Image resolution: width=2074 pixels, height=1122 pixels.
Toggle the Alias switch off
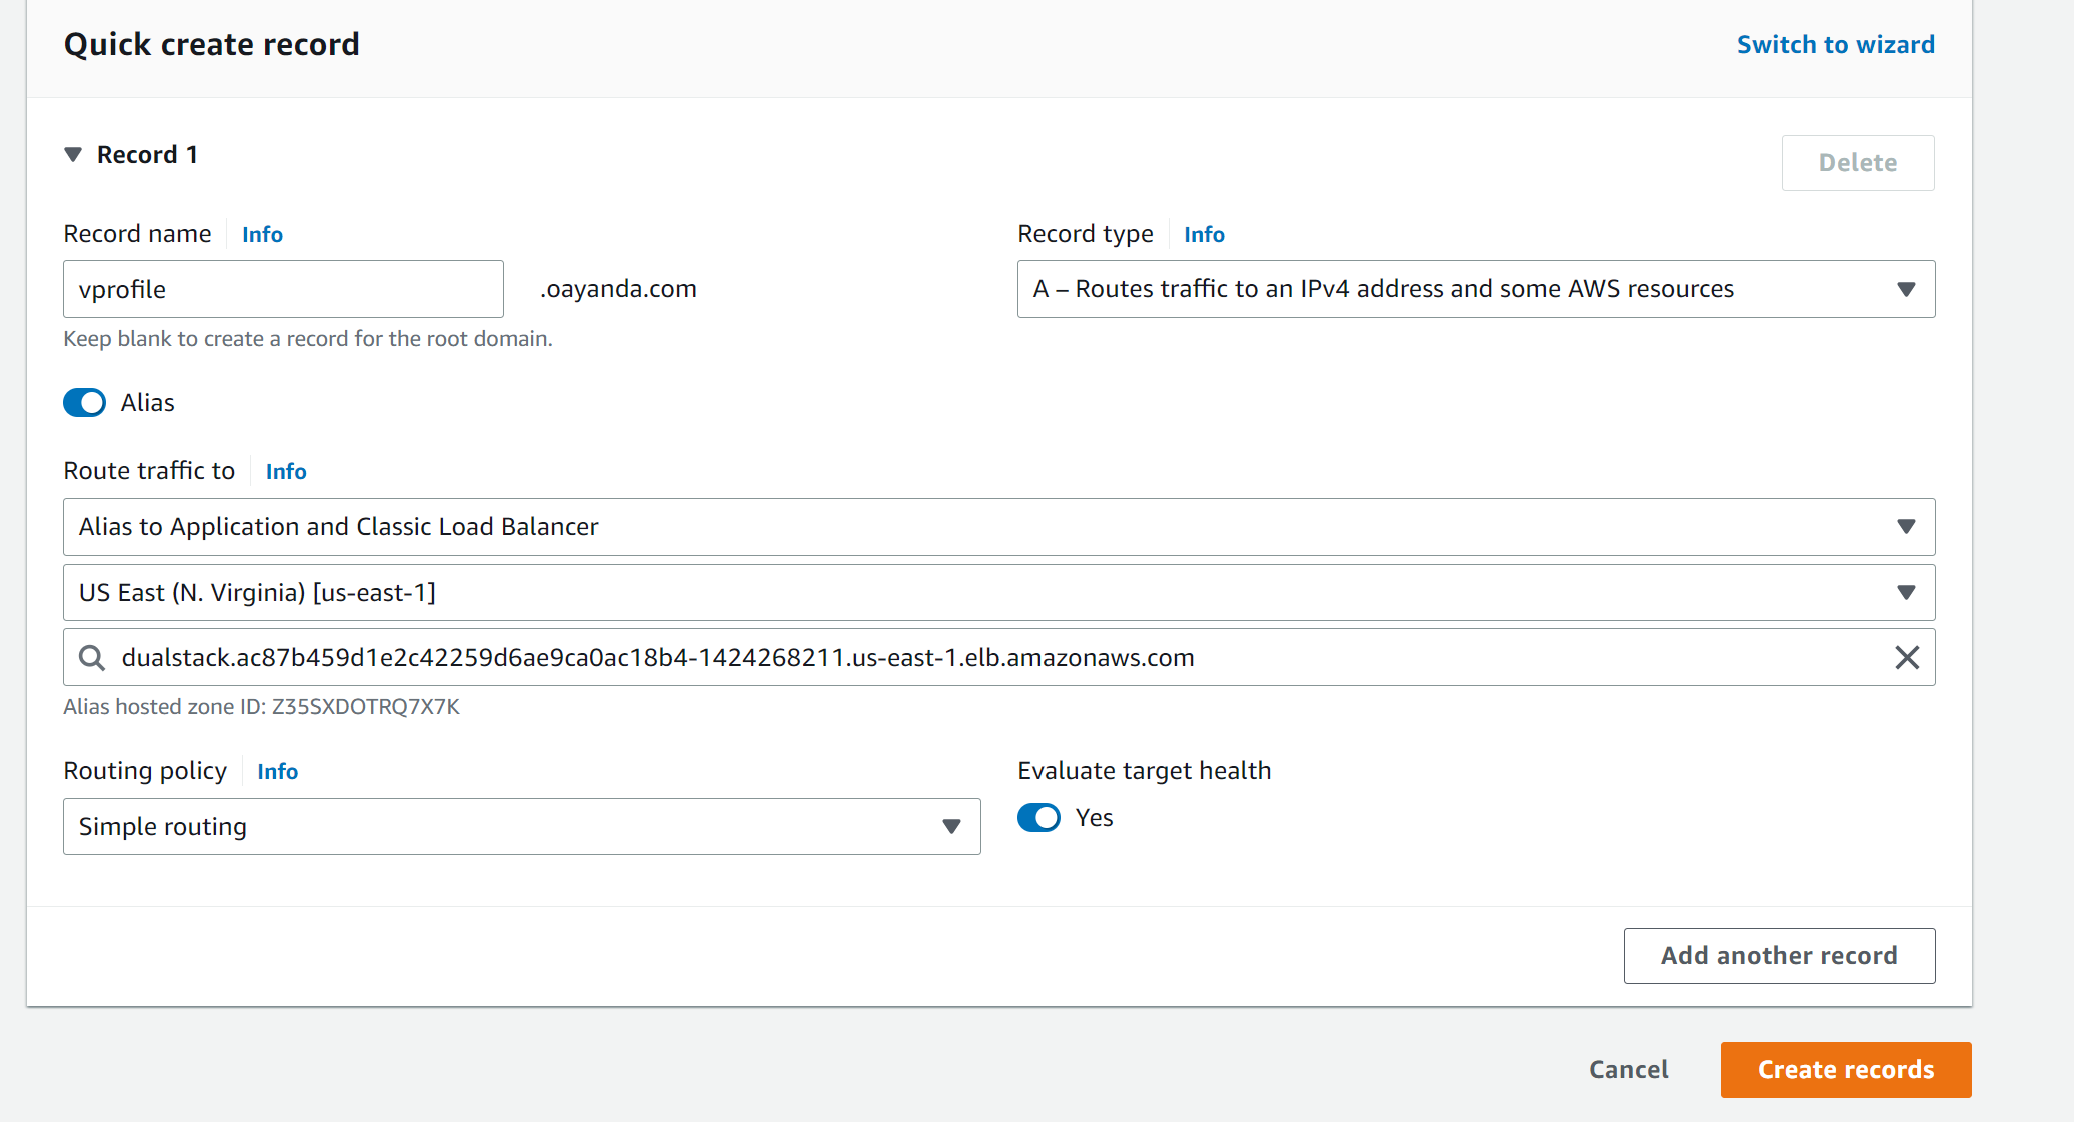(x=85, y=403)
